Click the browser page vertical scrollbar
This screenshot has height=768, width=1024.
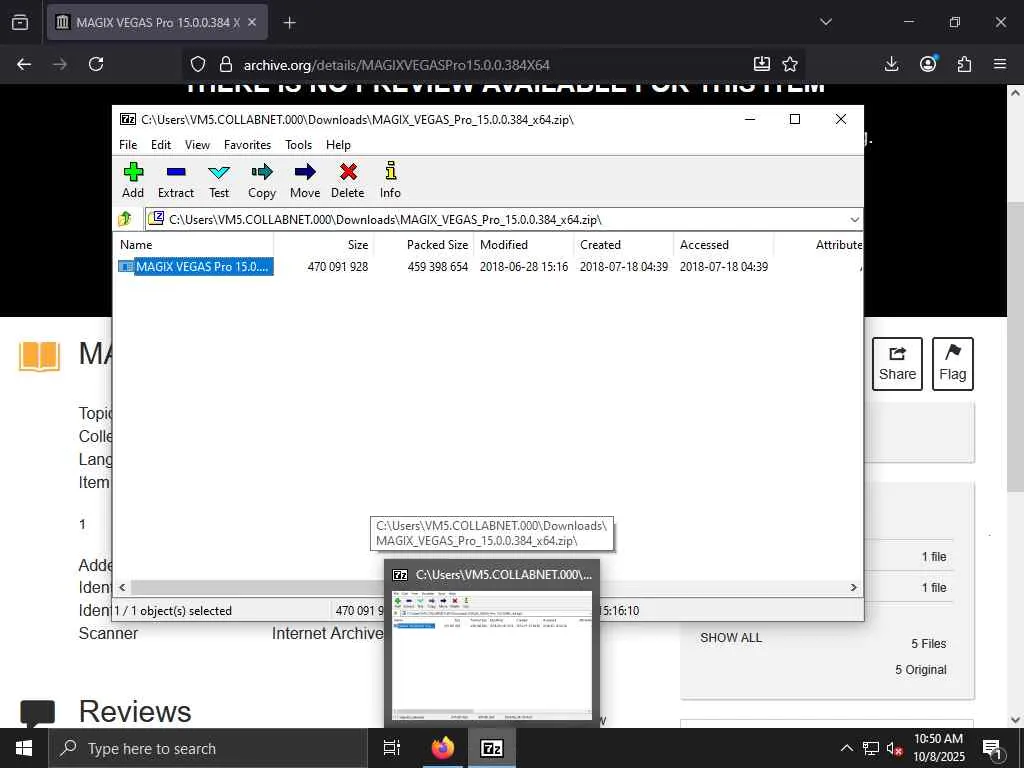[1015, 346]
